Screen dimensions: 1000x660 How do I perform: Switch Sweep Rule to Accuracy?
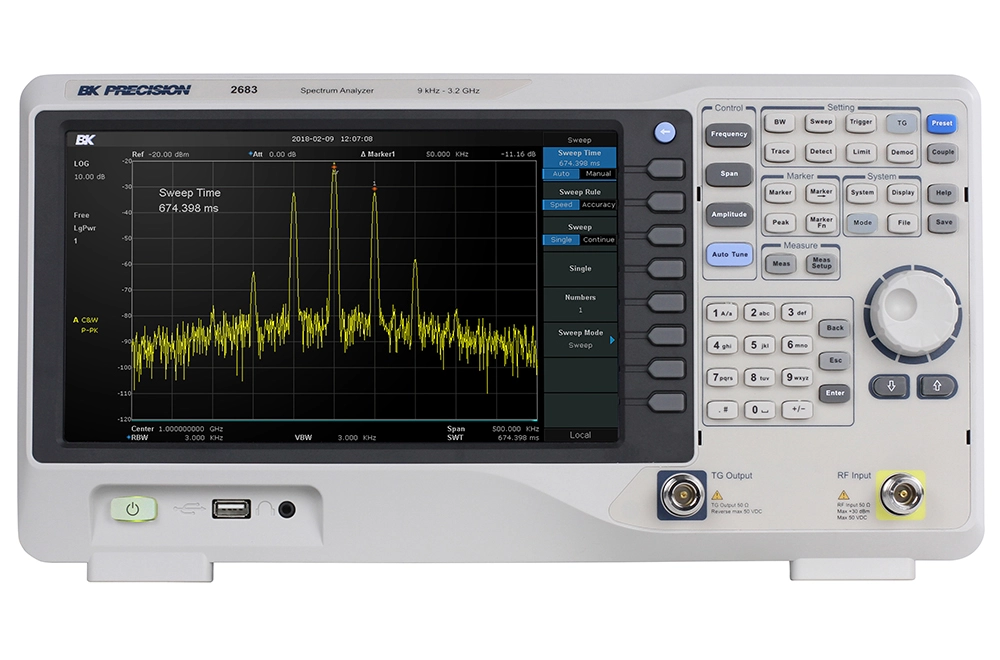click(598, 205)
